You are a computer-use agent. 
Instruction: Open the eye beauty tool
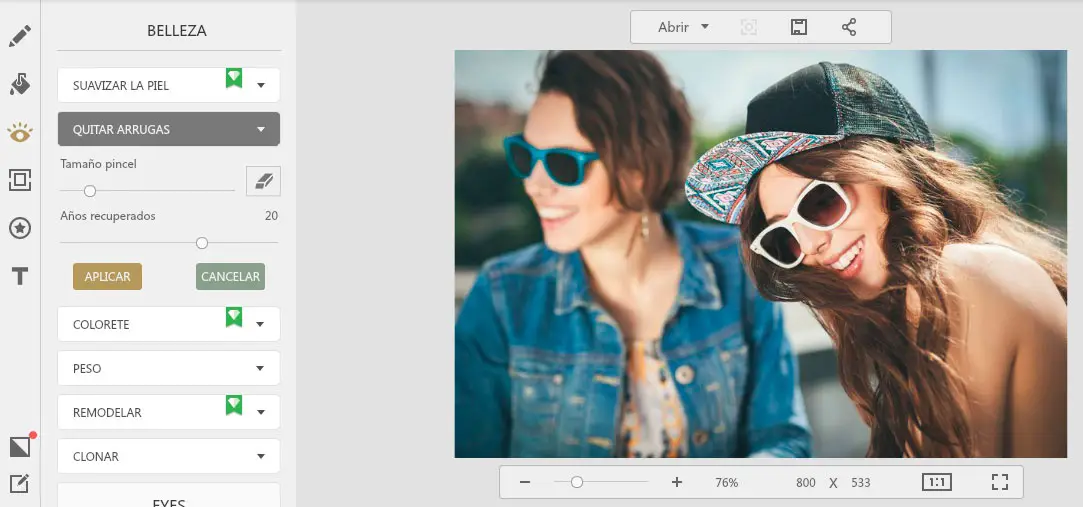pyautogui.click(x=20, y=132)
